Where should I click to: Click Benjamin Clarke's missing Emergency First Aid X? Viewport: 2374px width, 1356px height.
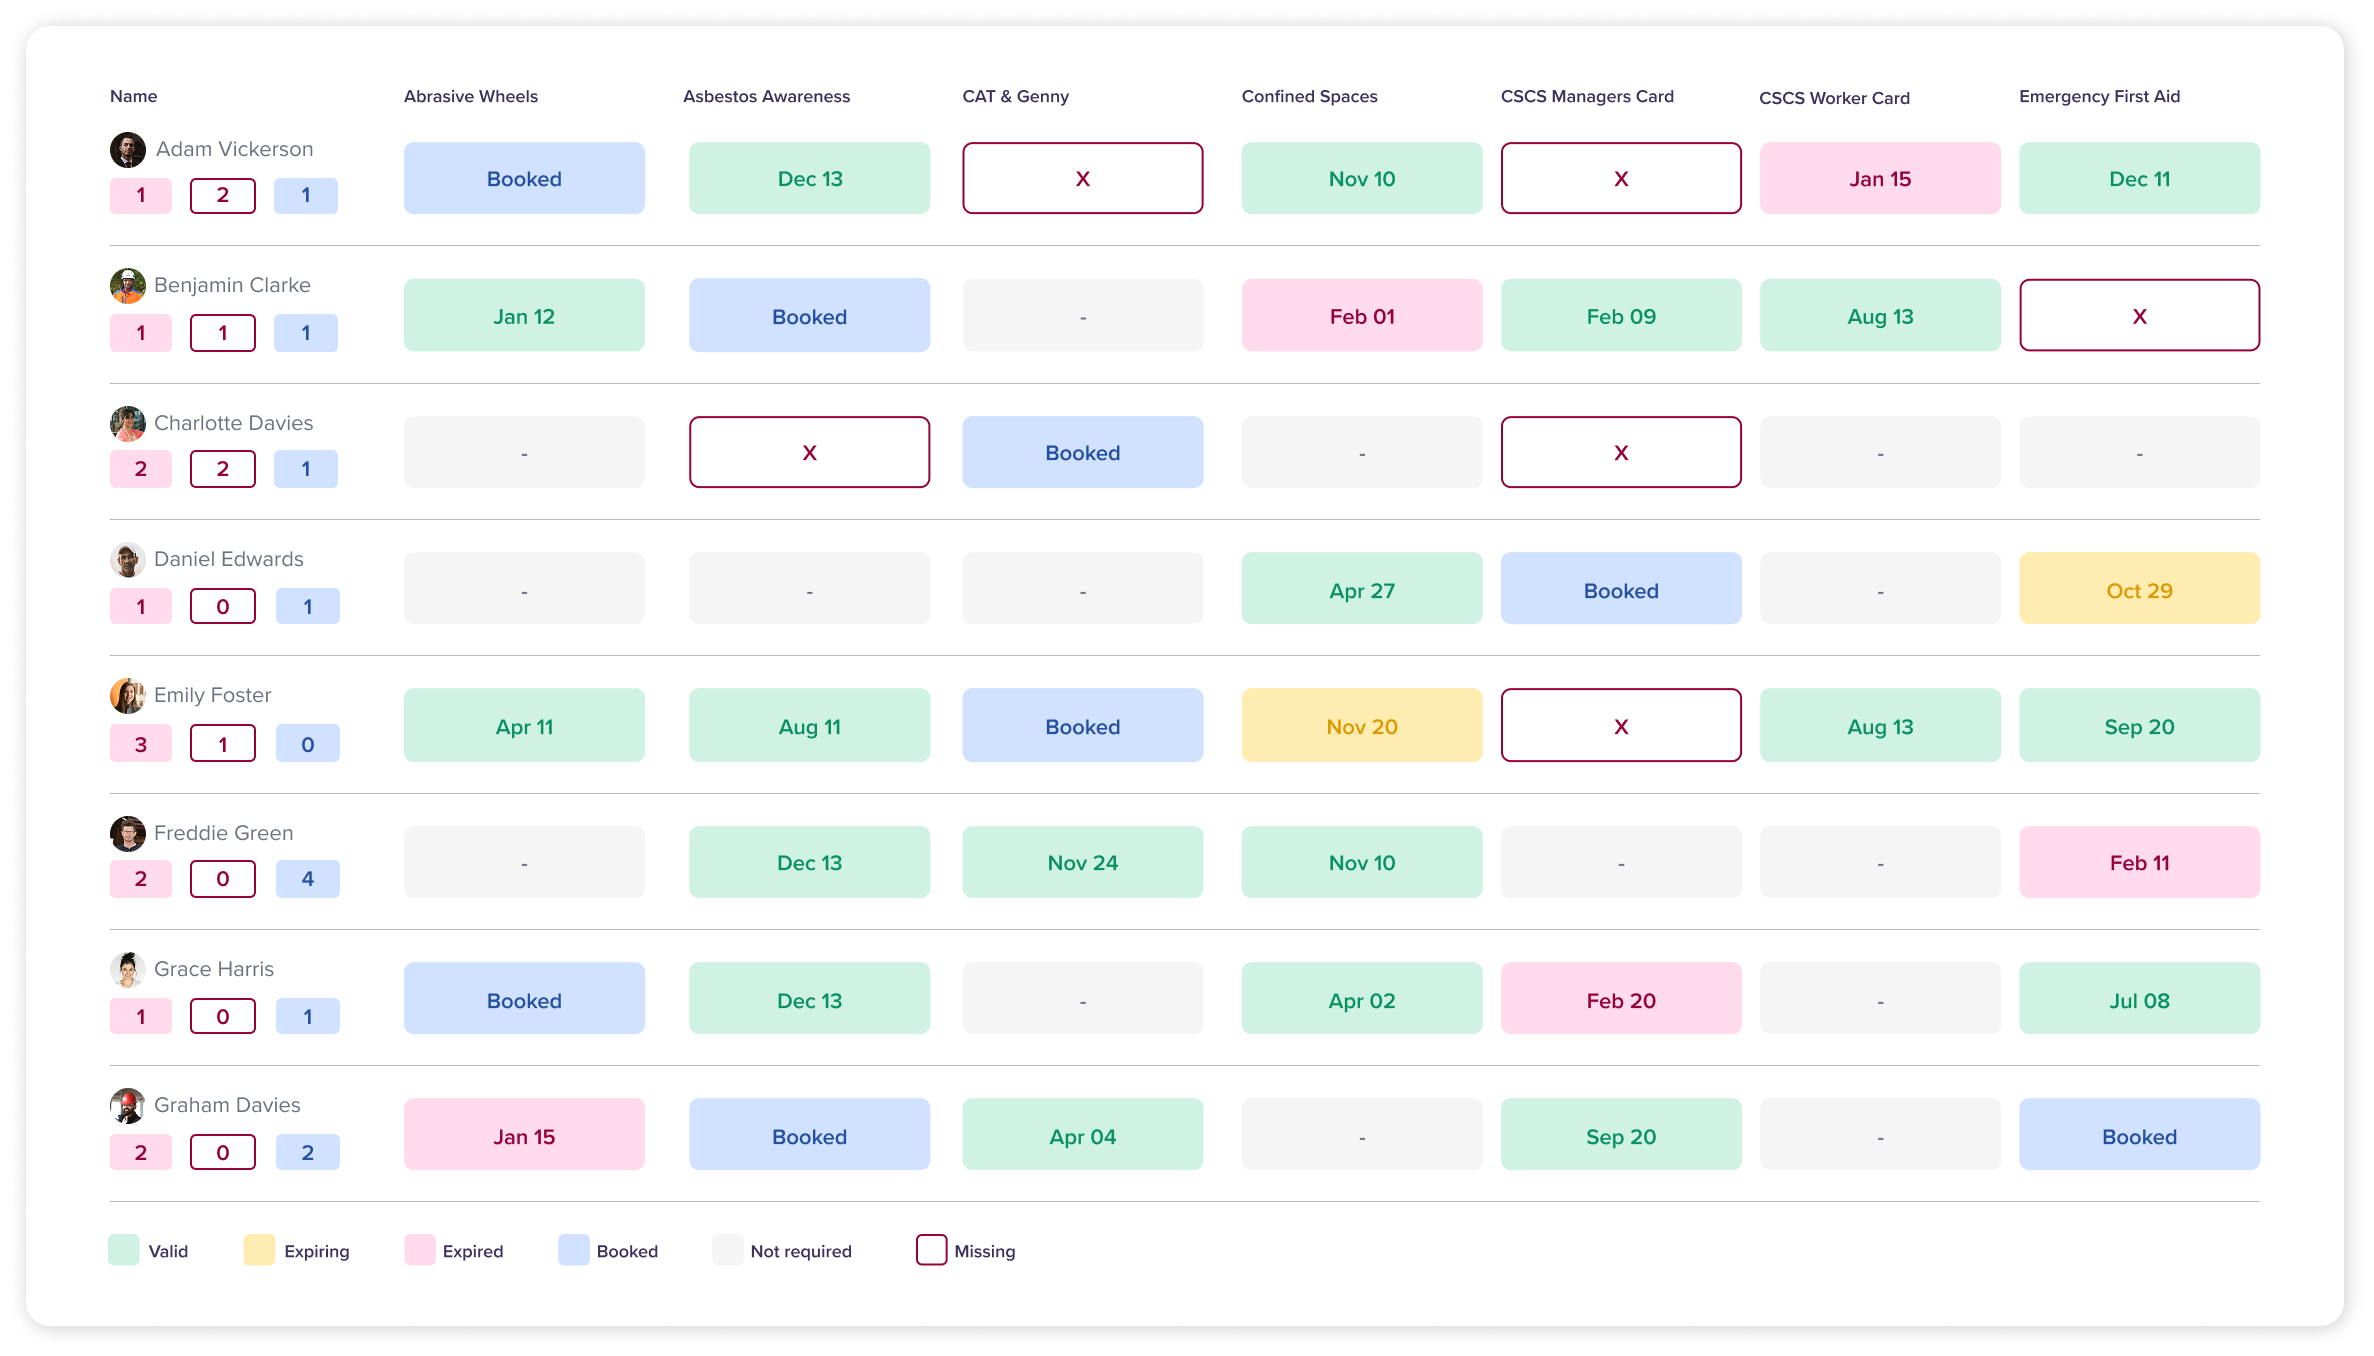(x=2138, y=315)
